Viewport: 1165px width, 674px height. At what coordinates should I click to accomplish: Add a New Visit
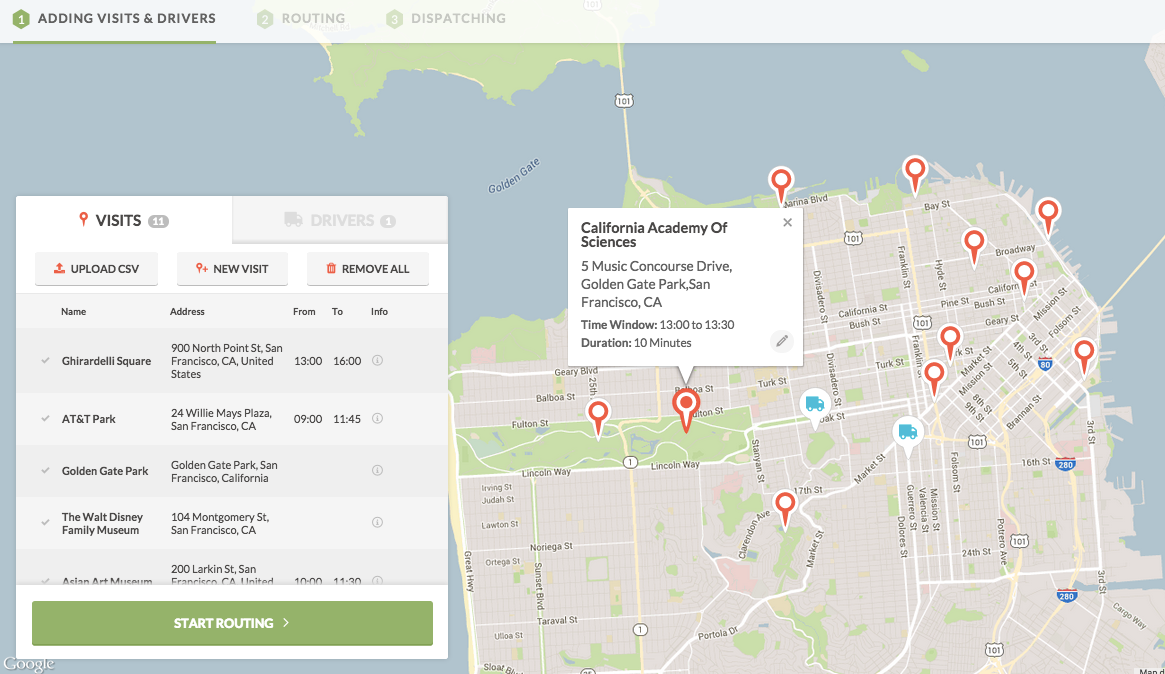pos(232,268)
